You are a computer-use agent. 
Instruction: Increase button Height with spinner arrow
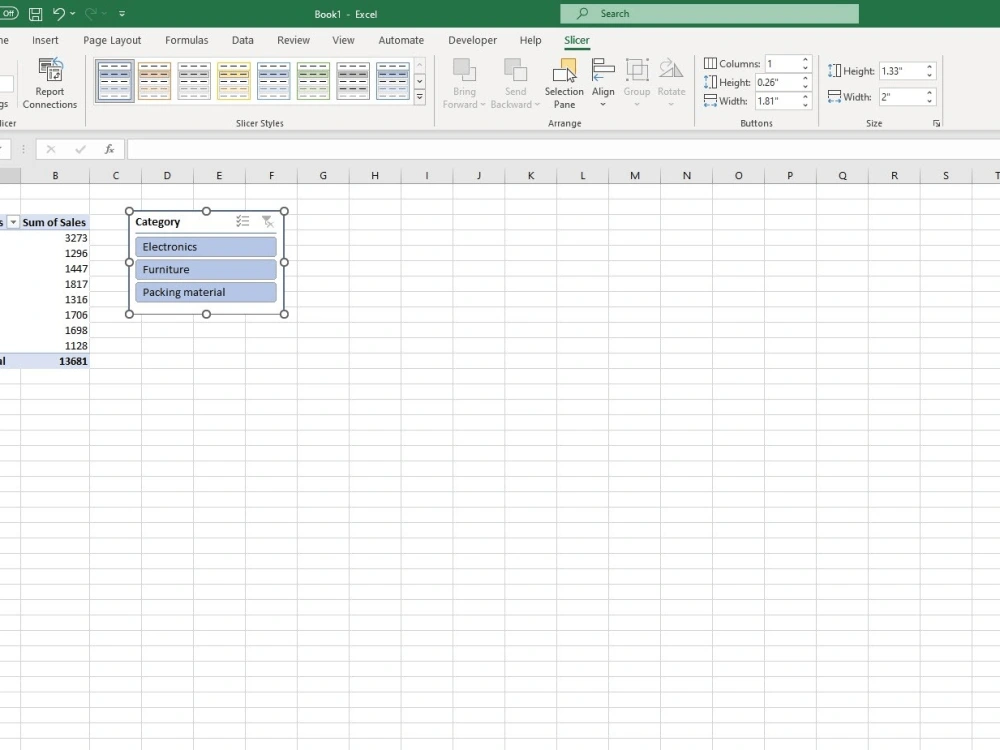(805, 78)
